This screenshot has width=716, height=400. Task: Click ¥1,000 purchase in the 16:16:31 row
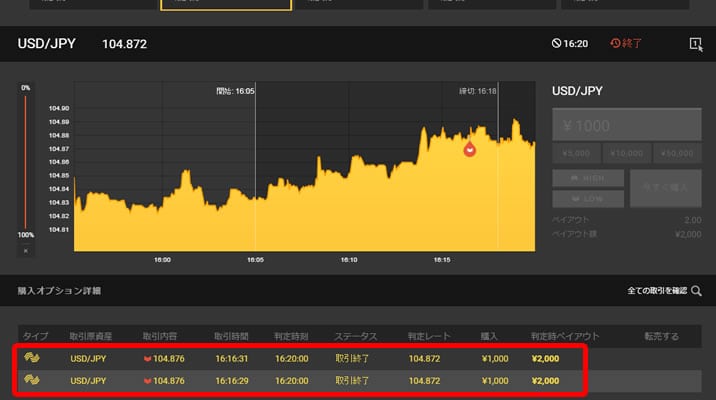tap(495, 359)
